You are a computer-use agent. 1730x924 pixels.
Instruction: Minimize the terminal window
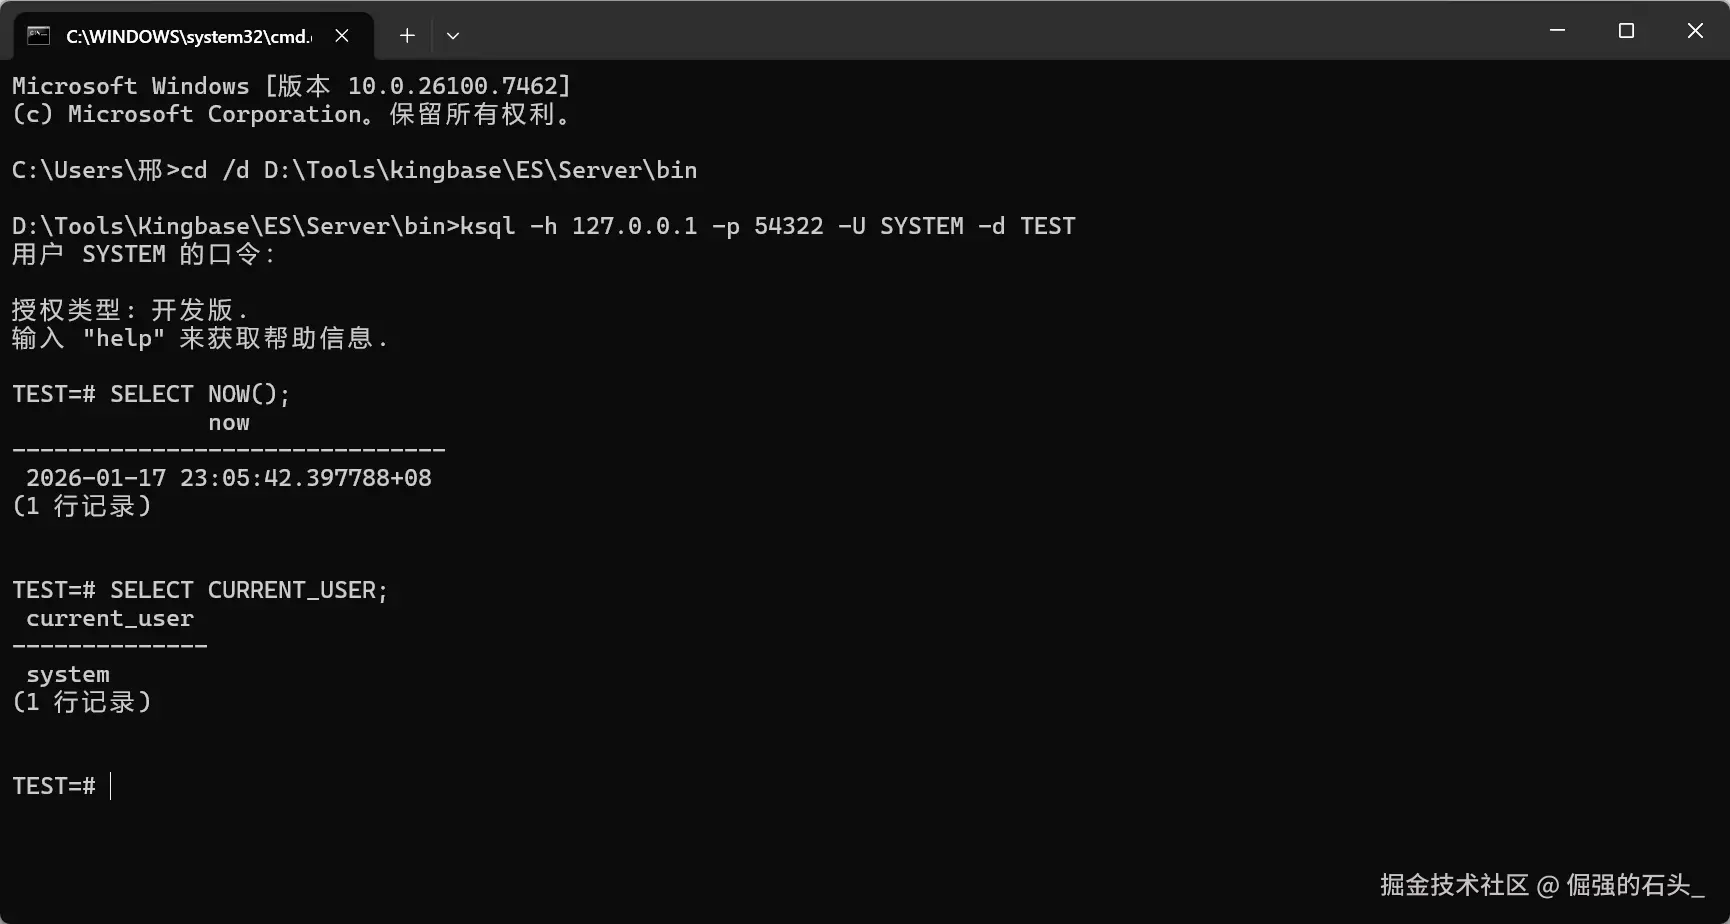pyautogui.click(x=1557, y=31)
